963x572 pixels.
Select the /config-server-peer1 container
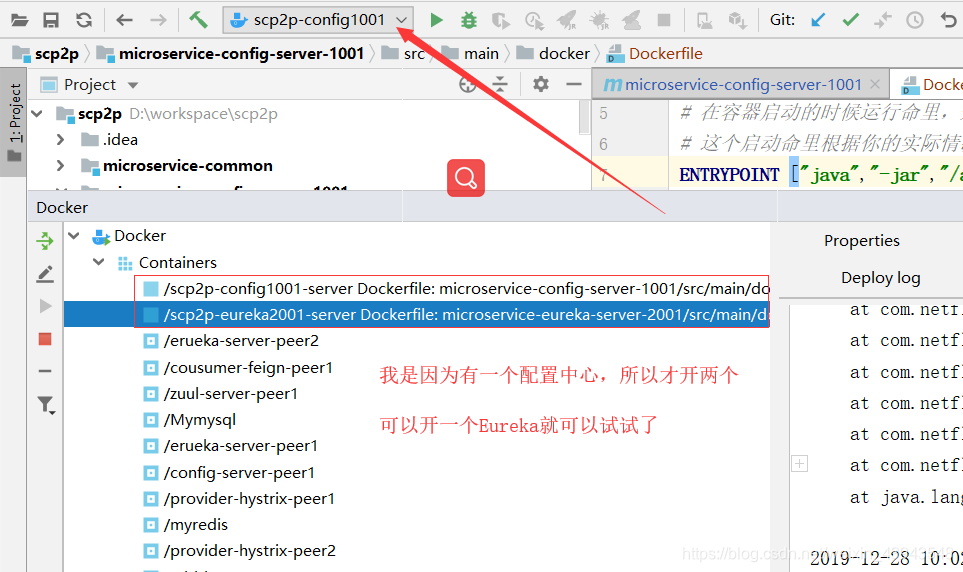[x=229, y=473]
